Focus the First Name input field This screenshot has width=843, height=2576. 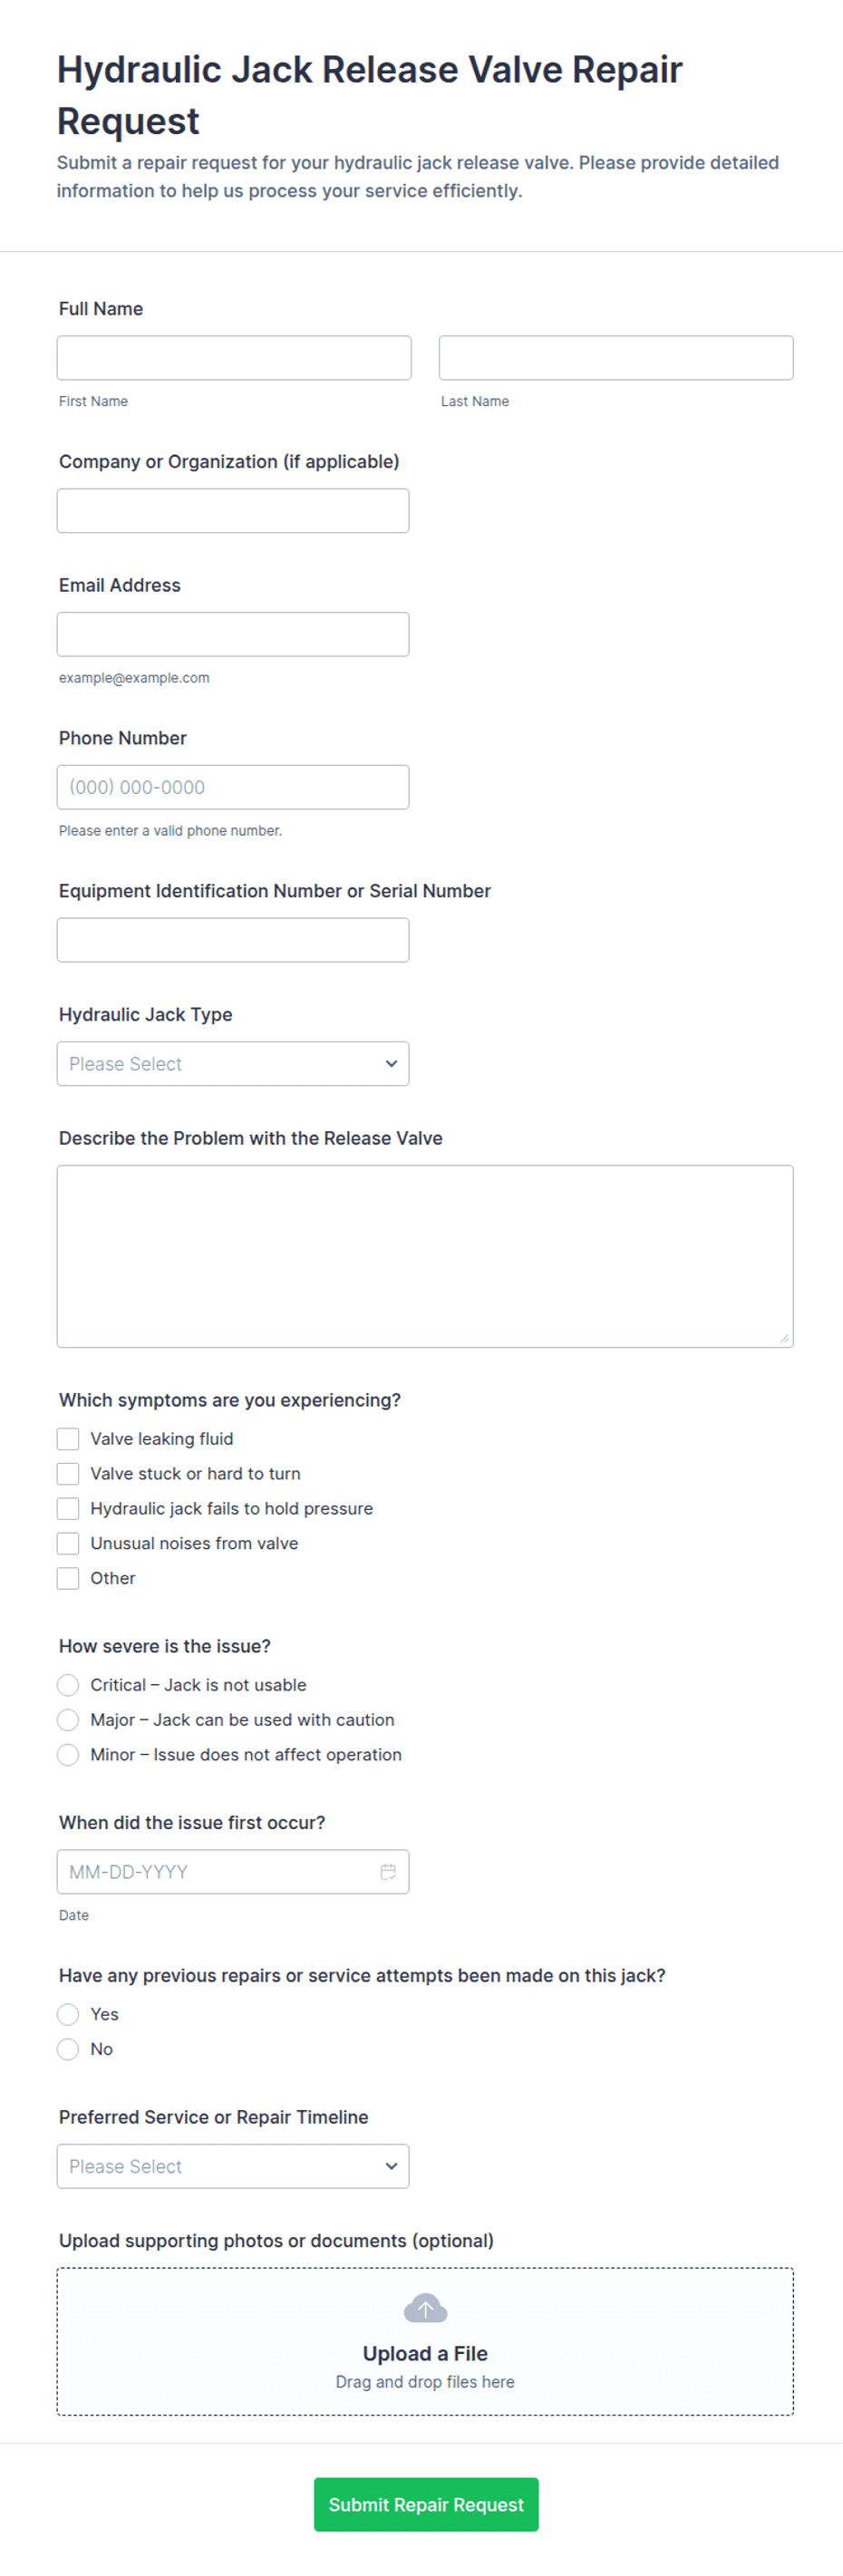coord(234,358)
